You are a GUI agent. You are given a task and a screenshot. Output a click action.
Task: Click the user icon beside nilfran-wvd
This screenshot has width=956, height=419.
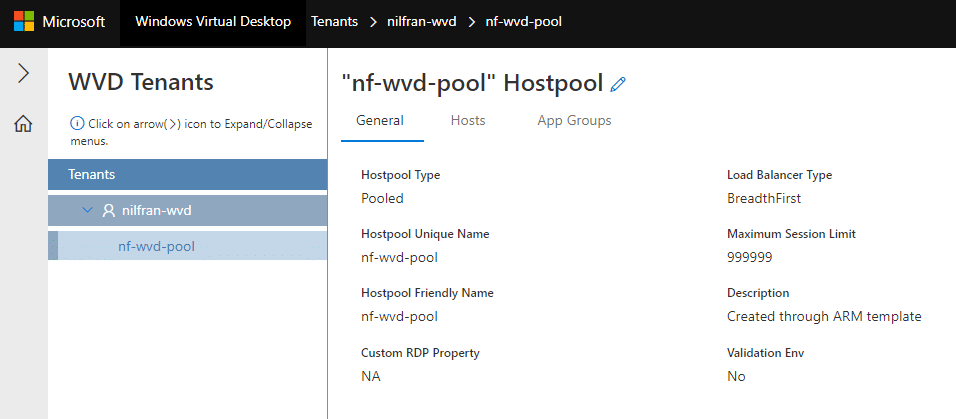click(x=109, y=210)
